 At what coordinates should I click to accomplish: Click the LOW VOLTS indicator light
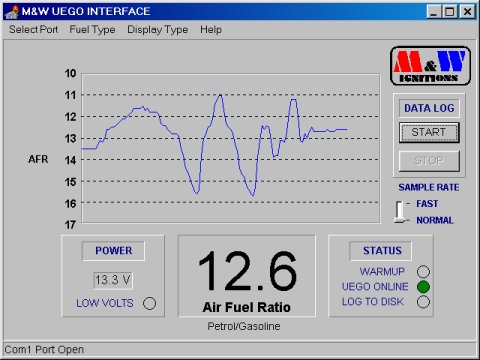click(149, 303)
